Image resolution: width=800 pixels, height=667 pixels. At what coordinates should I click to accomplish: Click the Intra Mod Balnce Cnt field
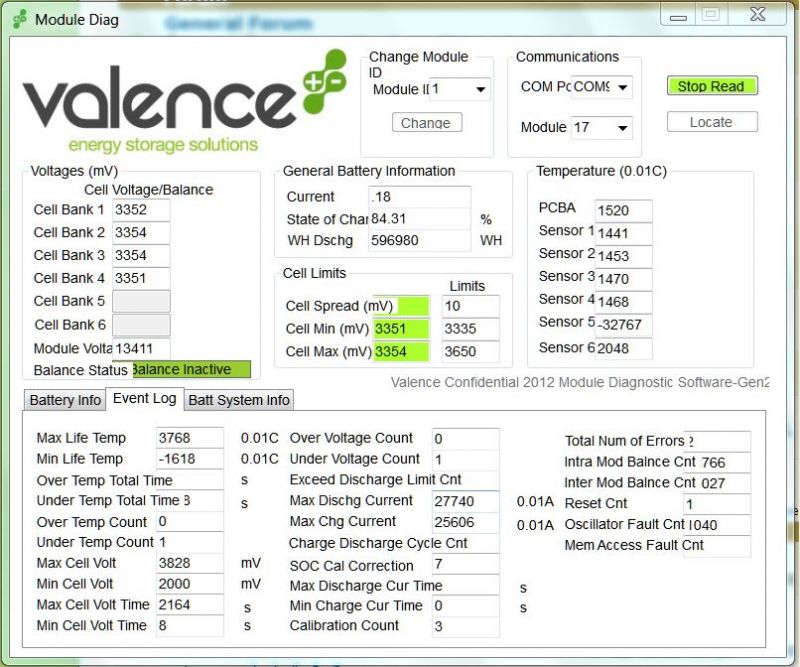tap(717, 462)
